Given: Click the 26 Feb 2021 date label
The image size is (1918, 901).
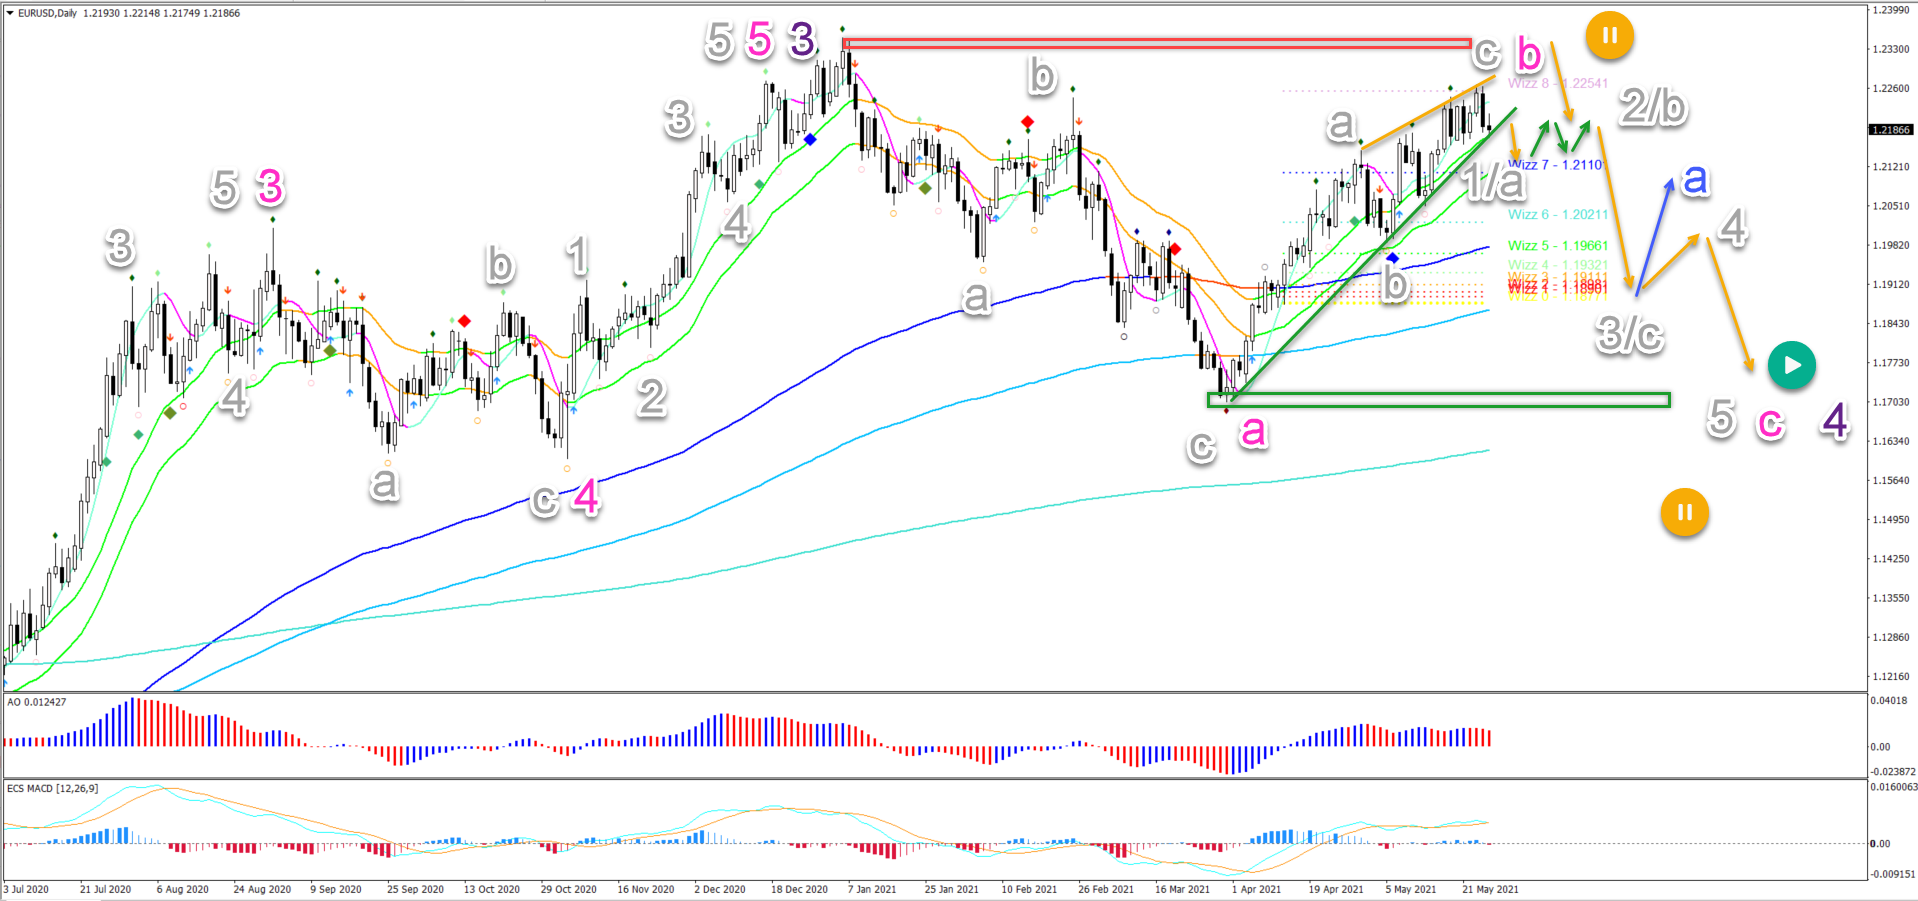Looking at the screenshot, I should (x=1106, y=889).
